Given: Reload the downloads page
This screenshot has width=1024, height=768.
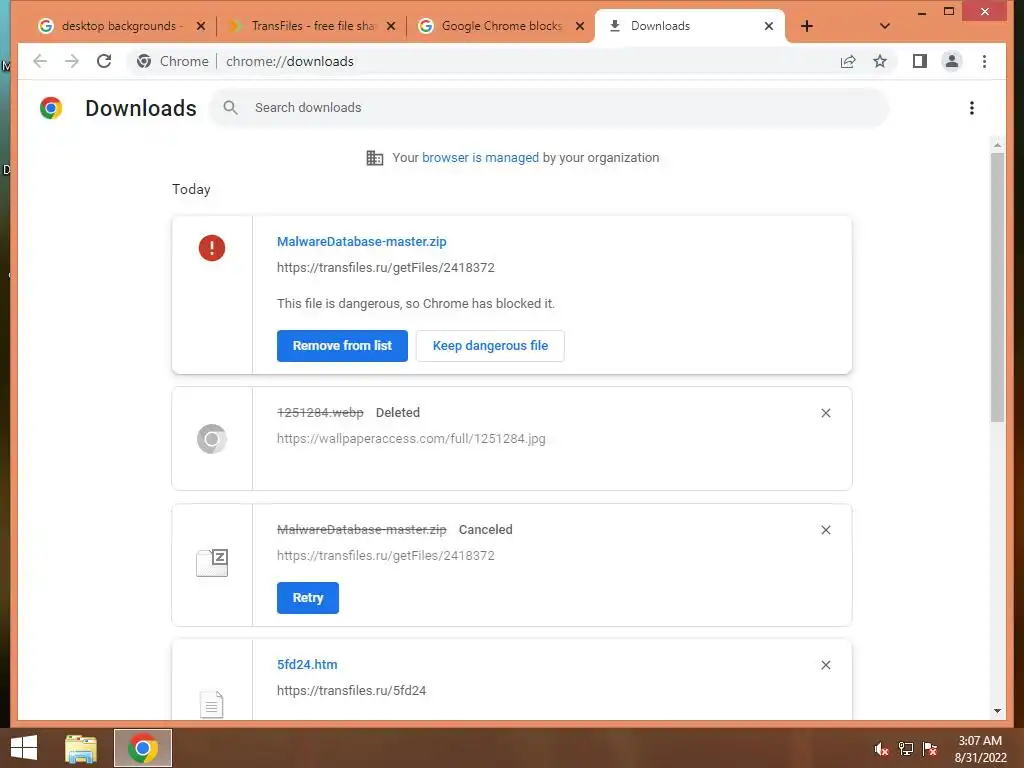Looking at the screenshot, I should pos(104,61).
